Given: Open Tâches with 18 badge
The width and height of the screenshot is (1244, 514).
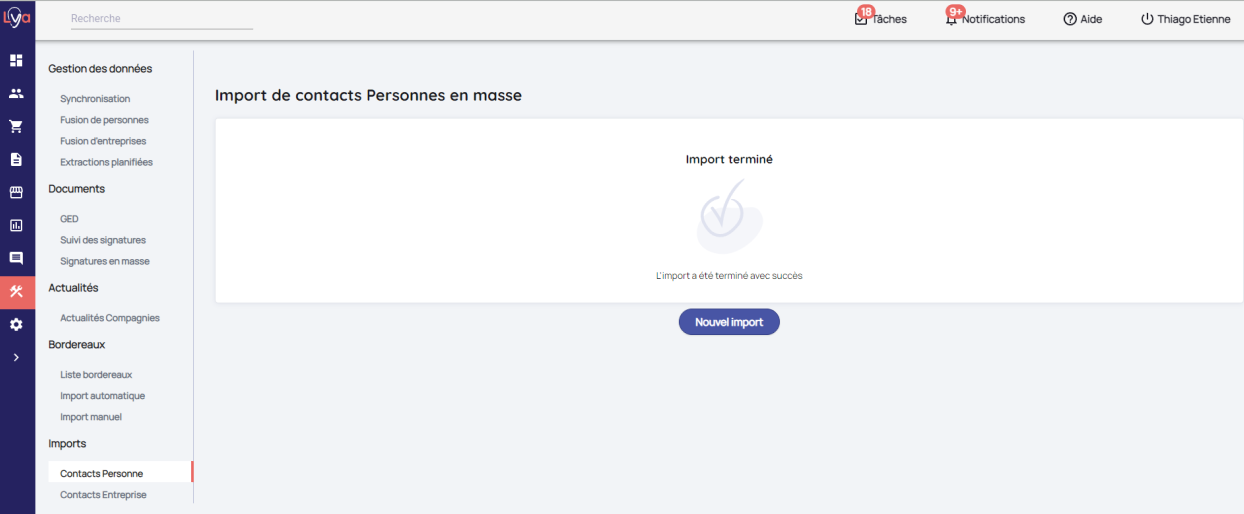Looking at the screenshot, I should [881, 19].
